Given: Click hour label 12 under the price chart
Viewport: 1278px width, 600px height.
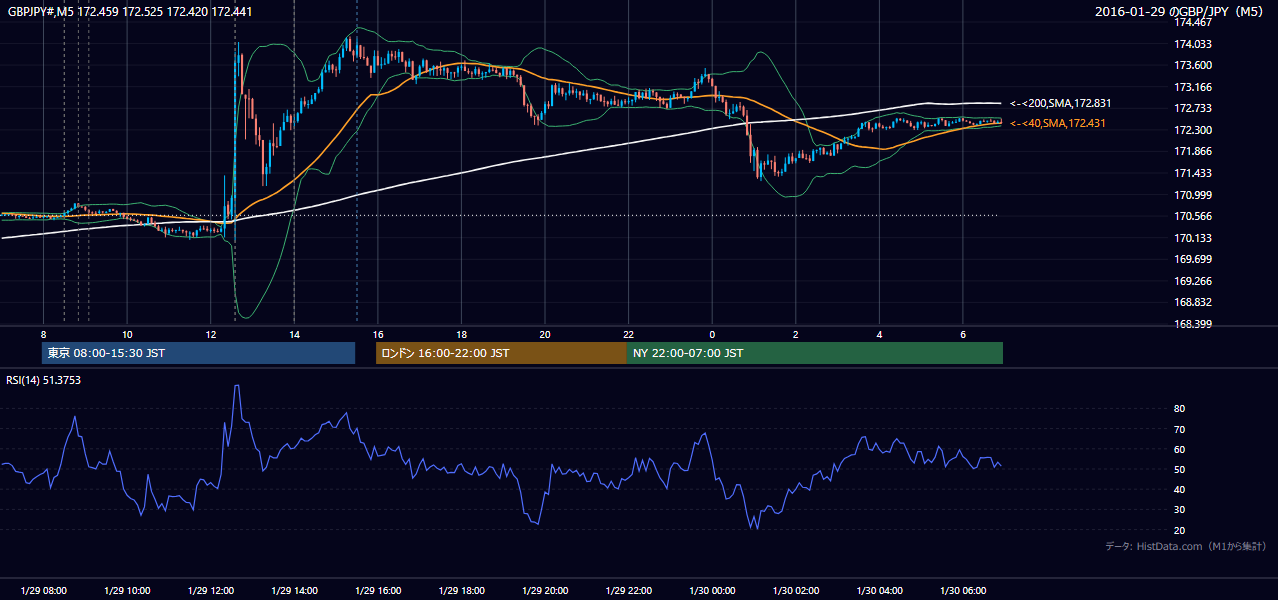Looking at the screenshot, I should pos(210,334).
